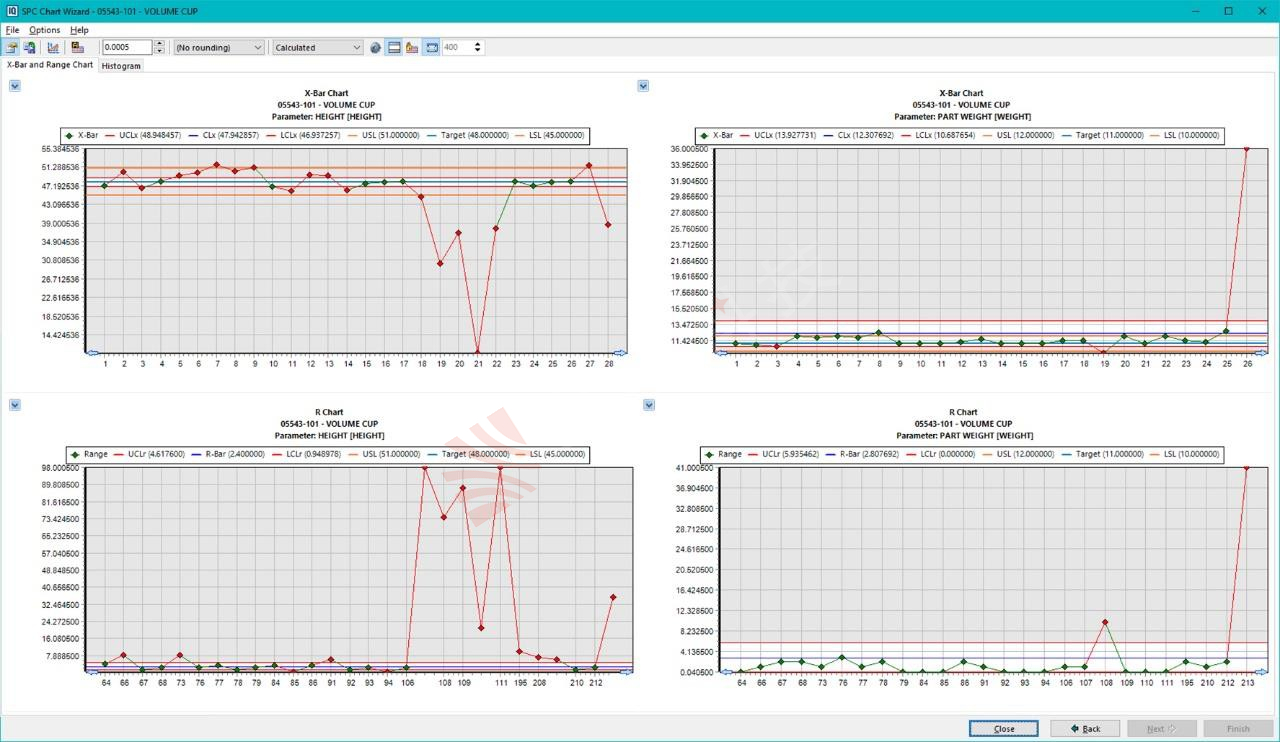Click the 400 size input field

[456, 47]
